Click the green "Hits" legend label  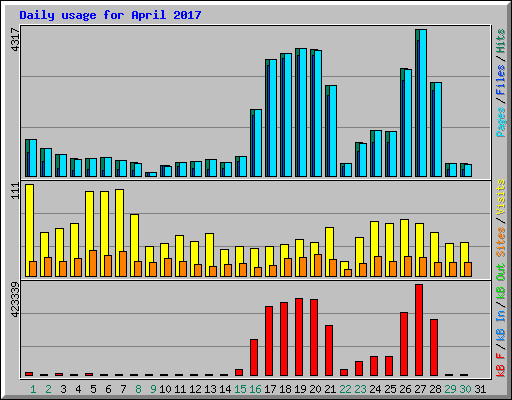point(501,41)
